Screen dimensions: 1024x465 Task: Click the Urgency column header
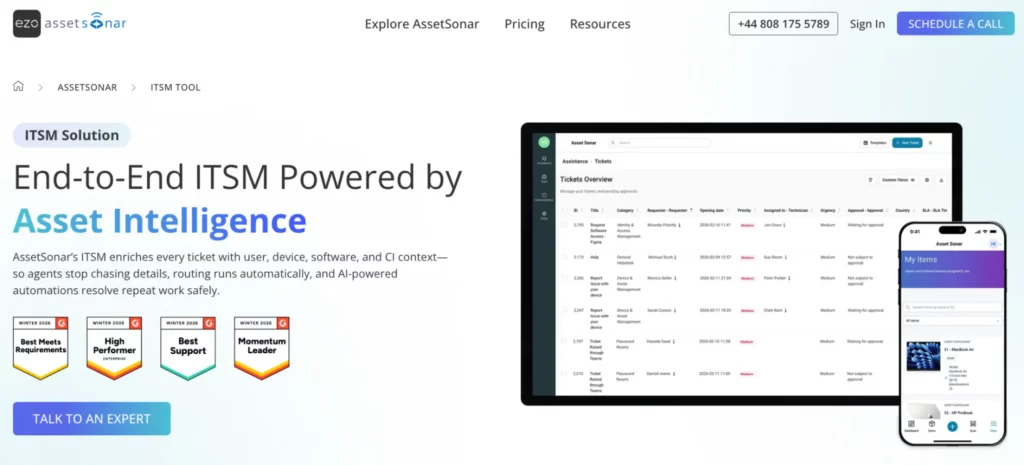pyautogui.click(x=829, y=210)
